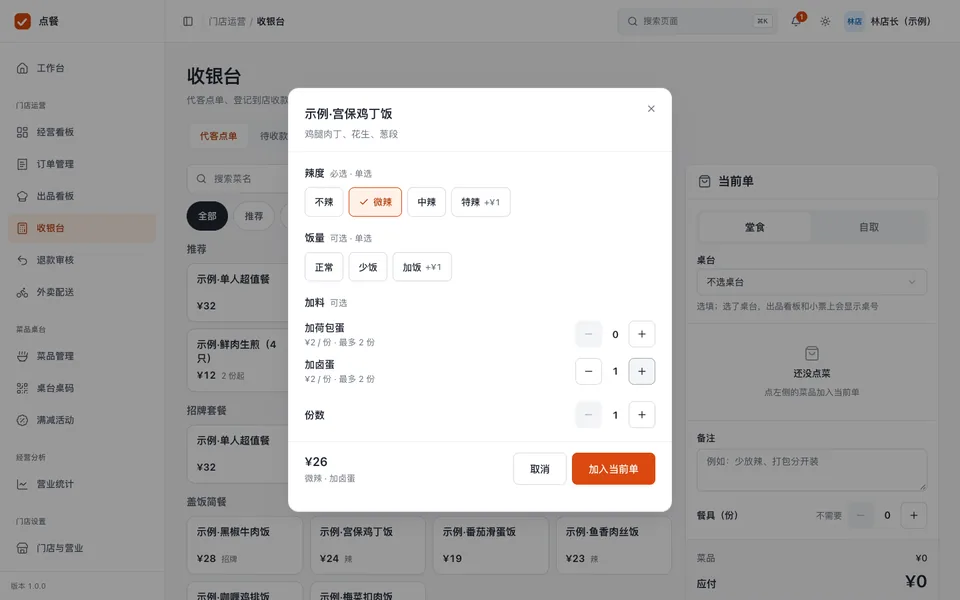Toggle the sidebar collapse icon
960x600 pixels.
[x=188, y=21]
